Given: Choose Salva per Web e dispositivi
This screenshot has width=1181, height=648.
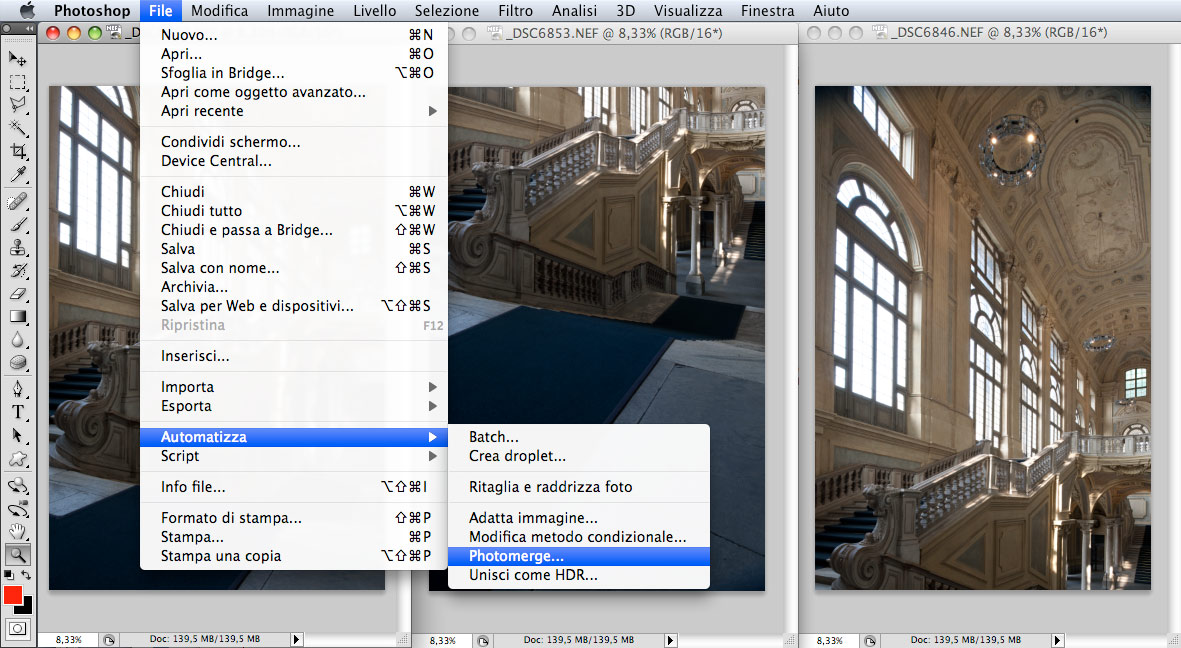Looking at the screenshot, I should (x=294, y=306).
